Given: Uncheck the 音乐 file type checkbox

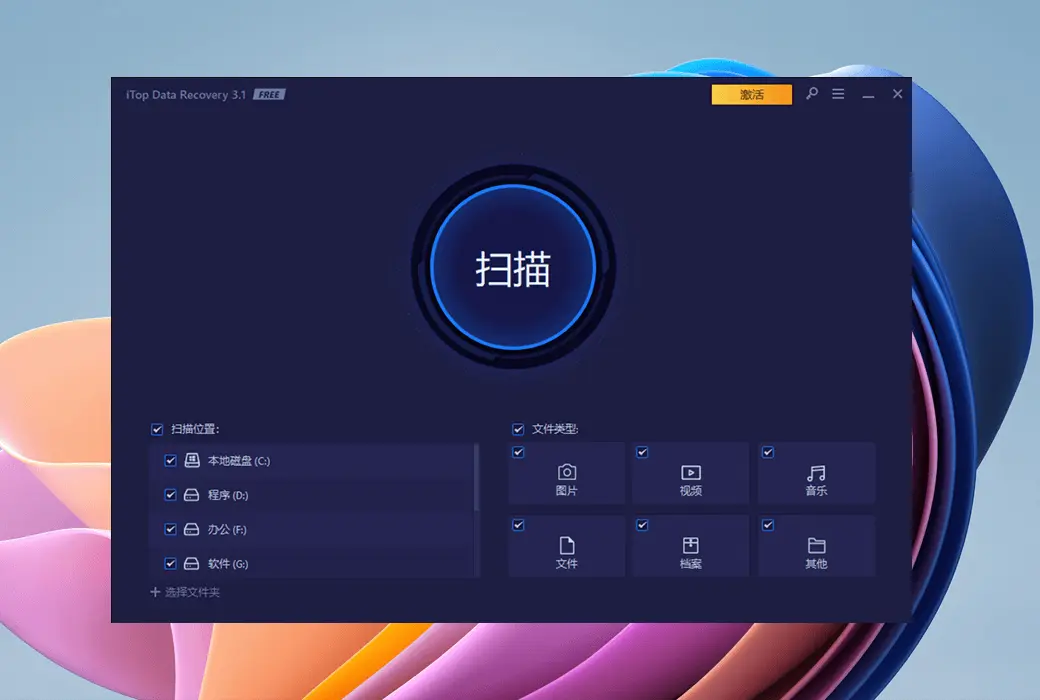Looking at the screenshot, I should tap(768, 453).
